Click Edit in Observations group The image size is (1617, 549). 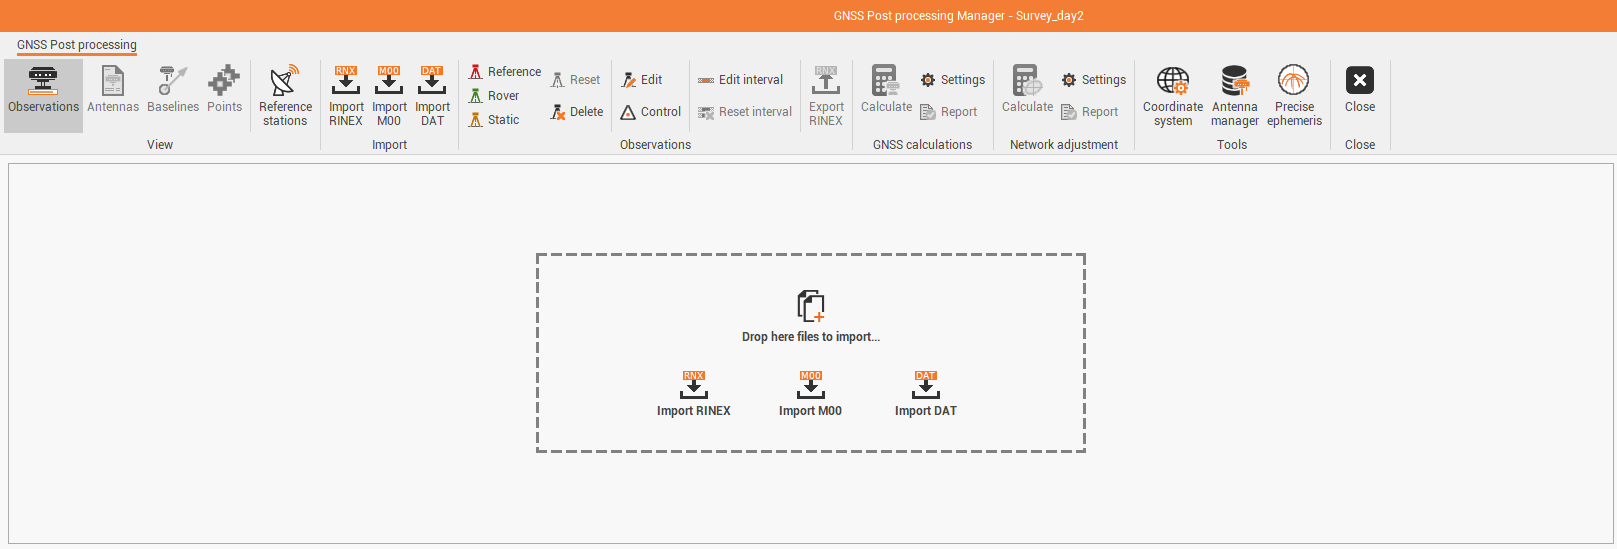642,80
